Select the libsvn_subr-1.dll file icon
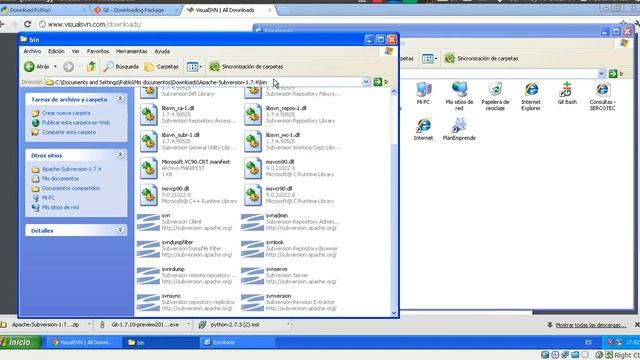 (x=149, y=142)
